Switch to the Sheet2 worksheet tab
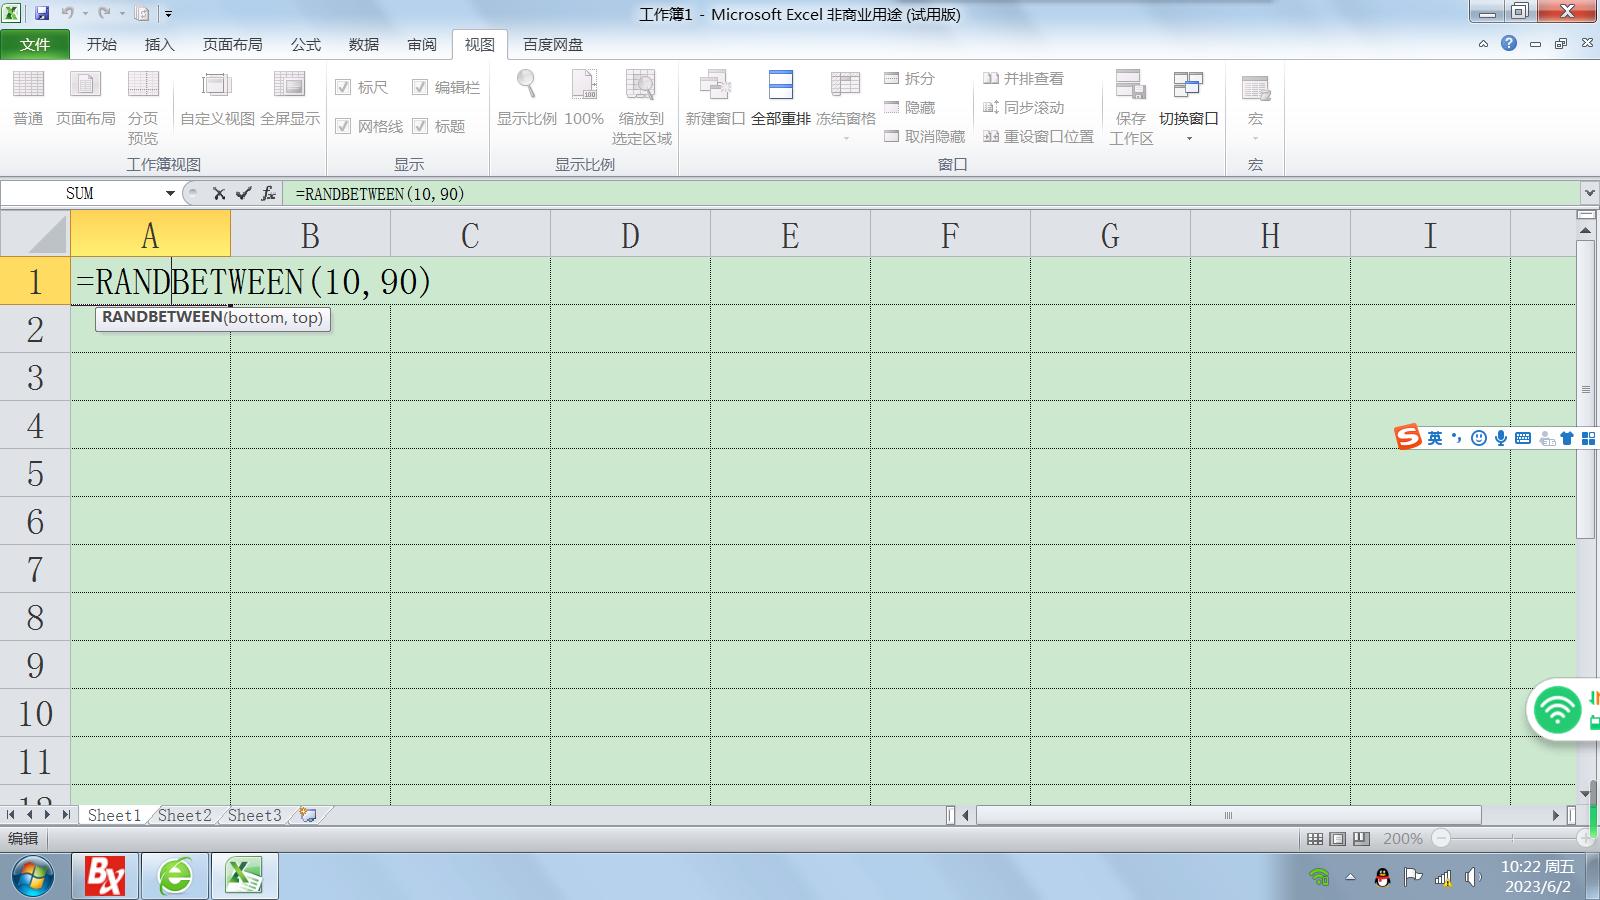Image resolution: width=1600 pixels, height=900 pixels. coord(185,815)
